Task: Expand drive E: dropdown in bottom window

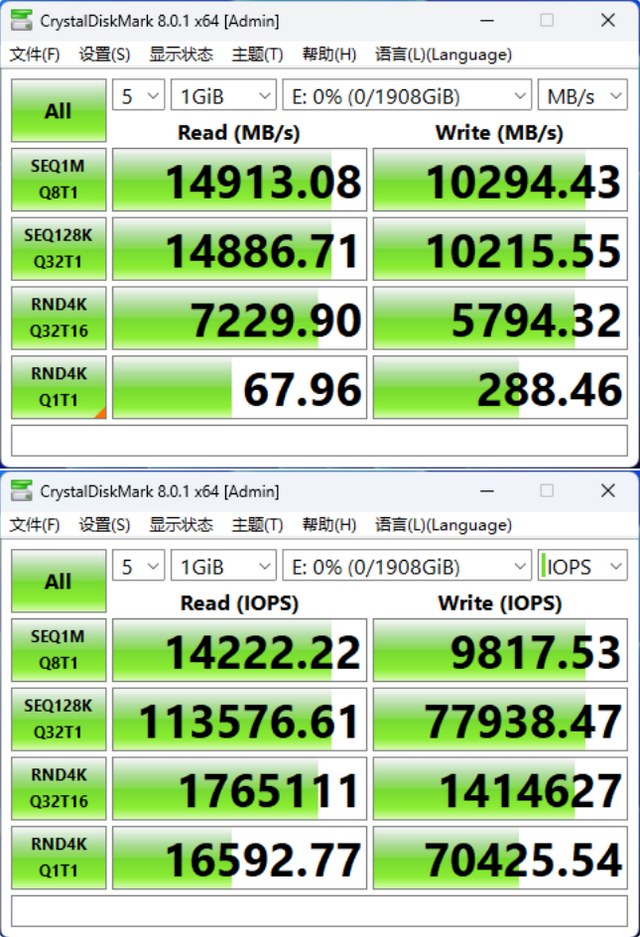Action: point(407,566)
